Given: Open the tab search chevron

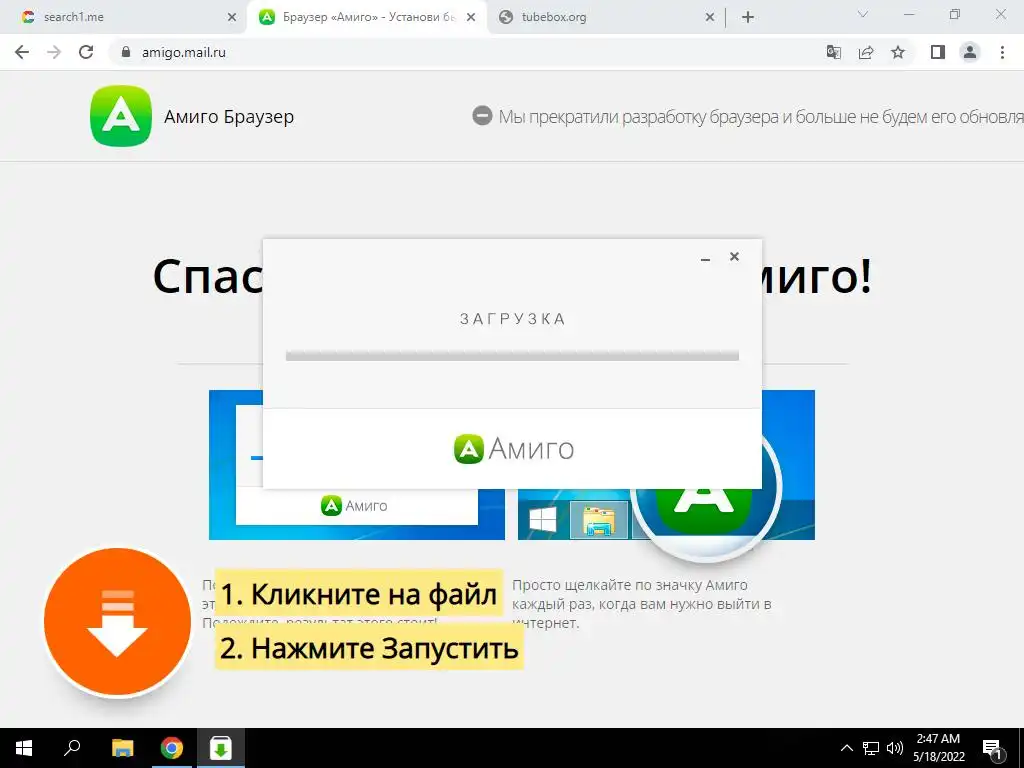Looking at the screenshot, I should tap(863, 14).
